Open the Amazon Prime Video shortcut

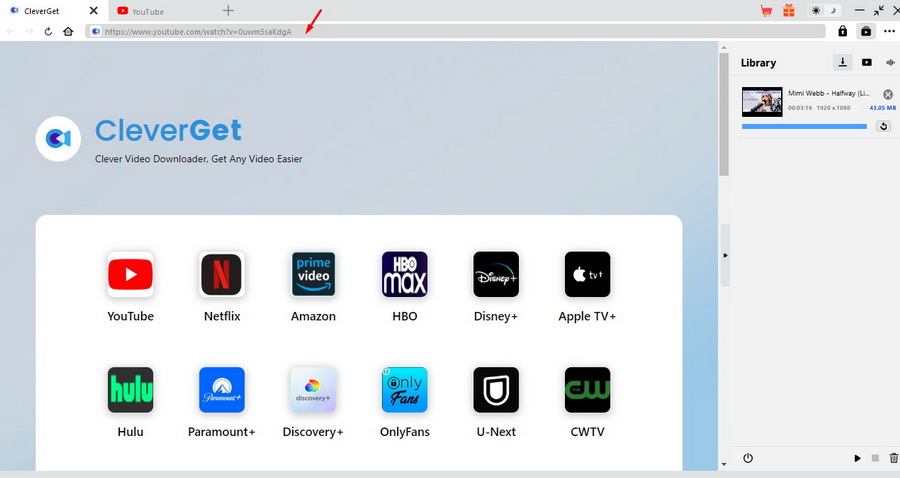coord(313,274)
